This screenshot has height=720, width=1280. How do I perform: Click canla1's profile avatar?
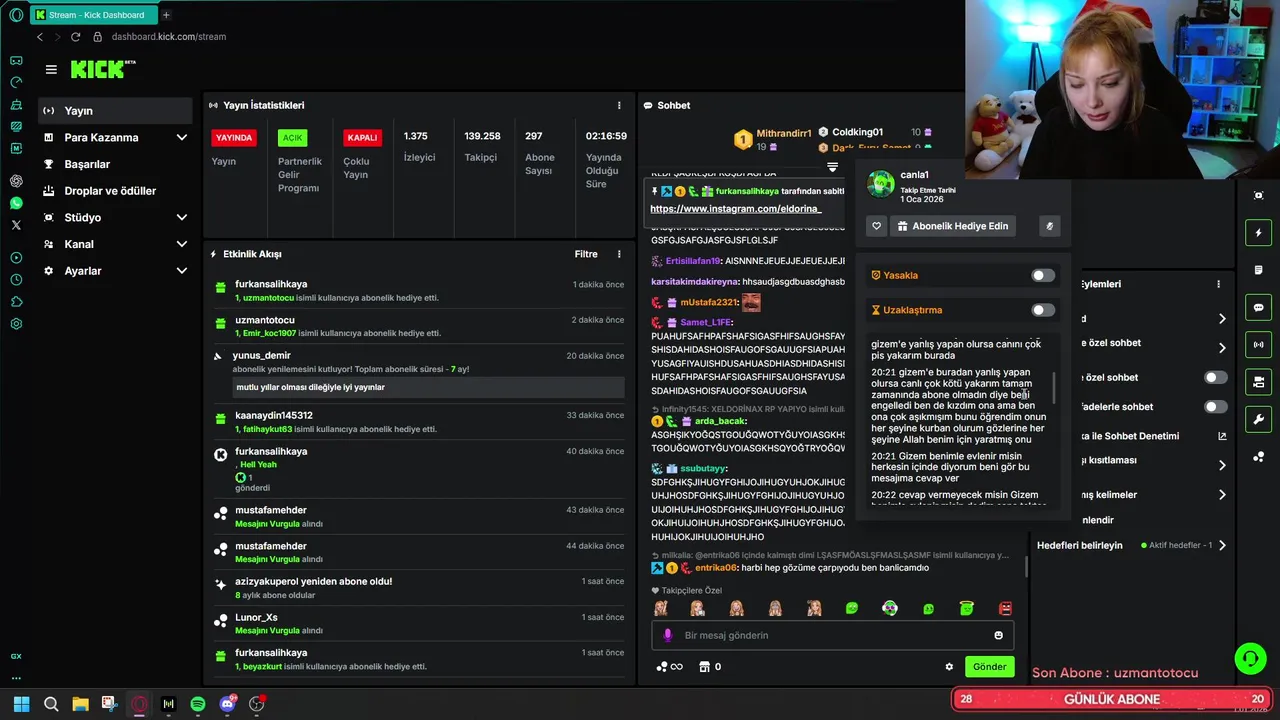coord(881,184)
